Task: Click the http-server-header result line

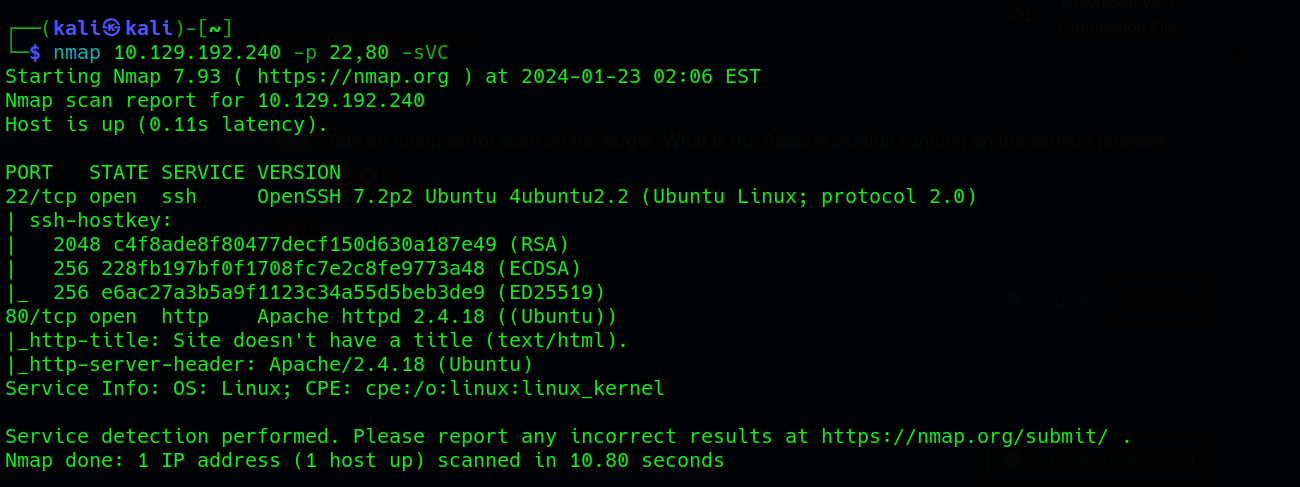Action: tap(270, 364)
